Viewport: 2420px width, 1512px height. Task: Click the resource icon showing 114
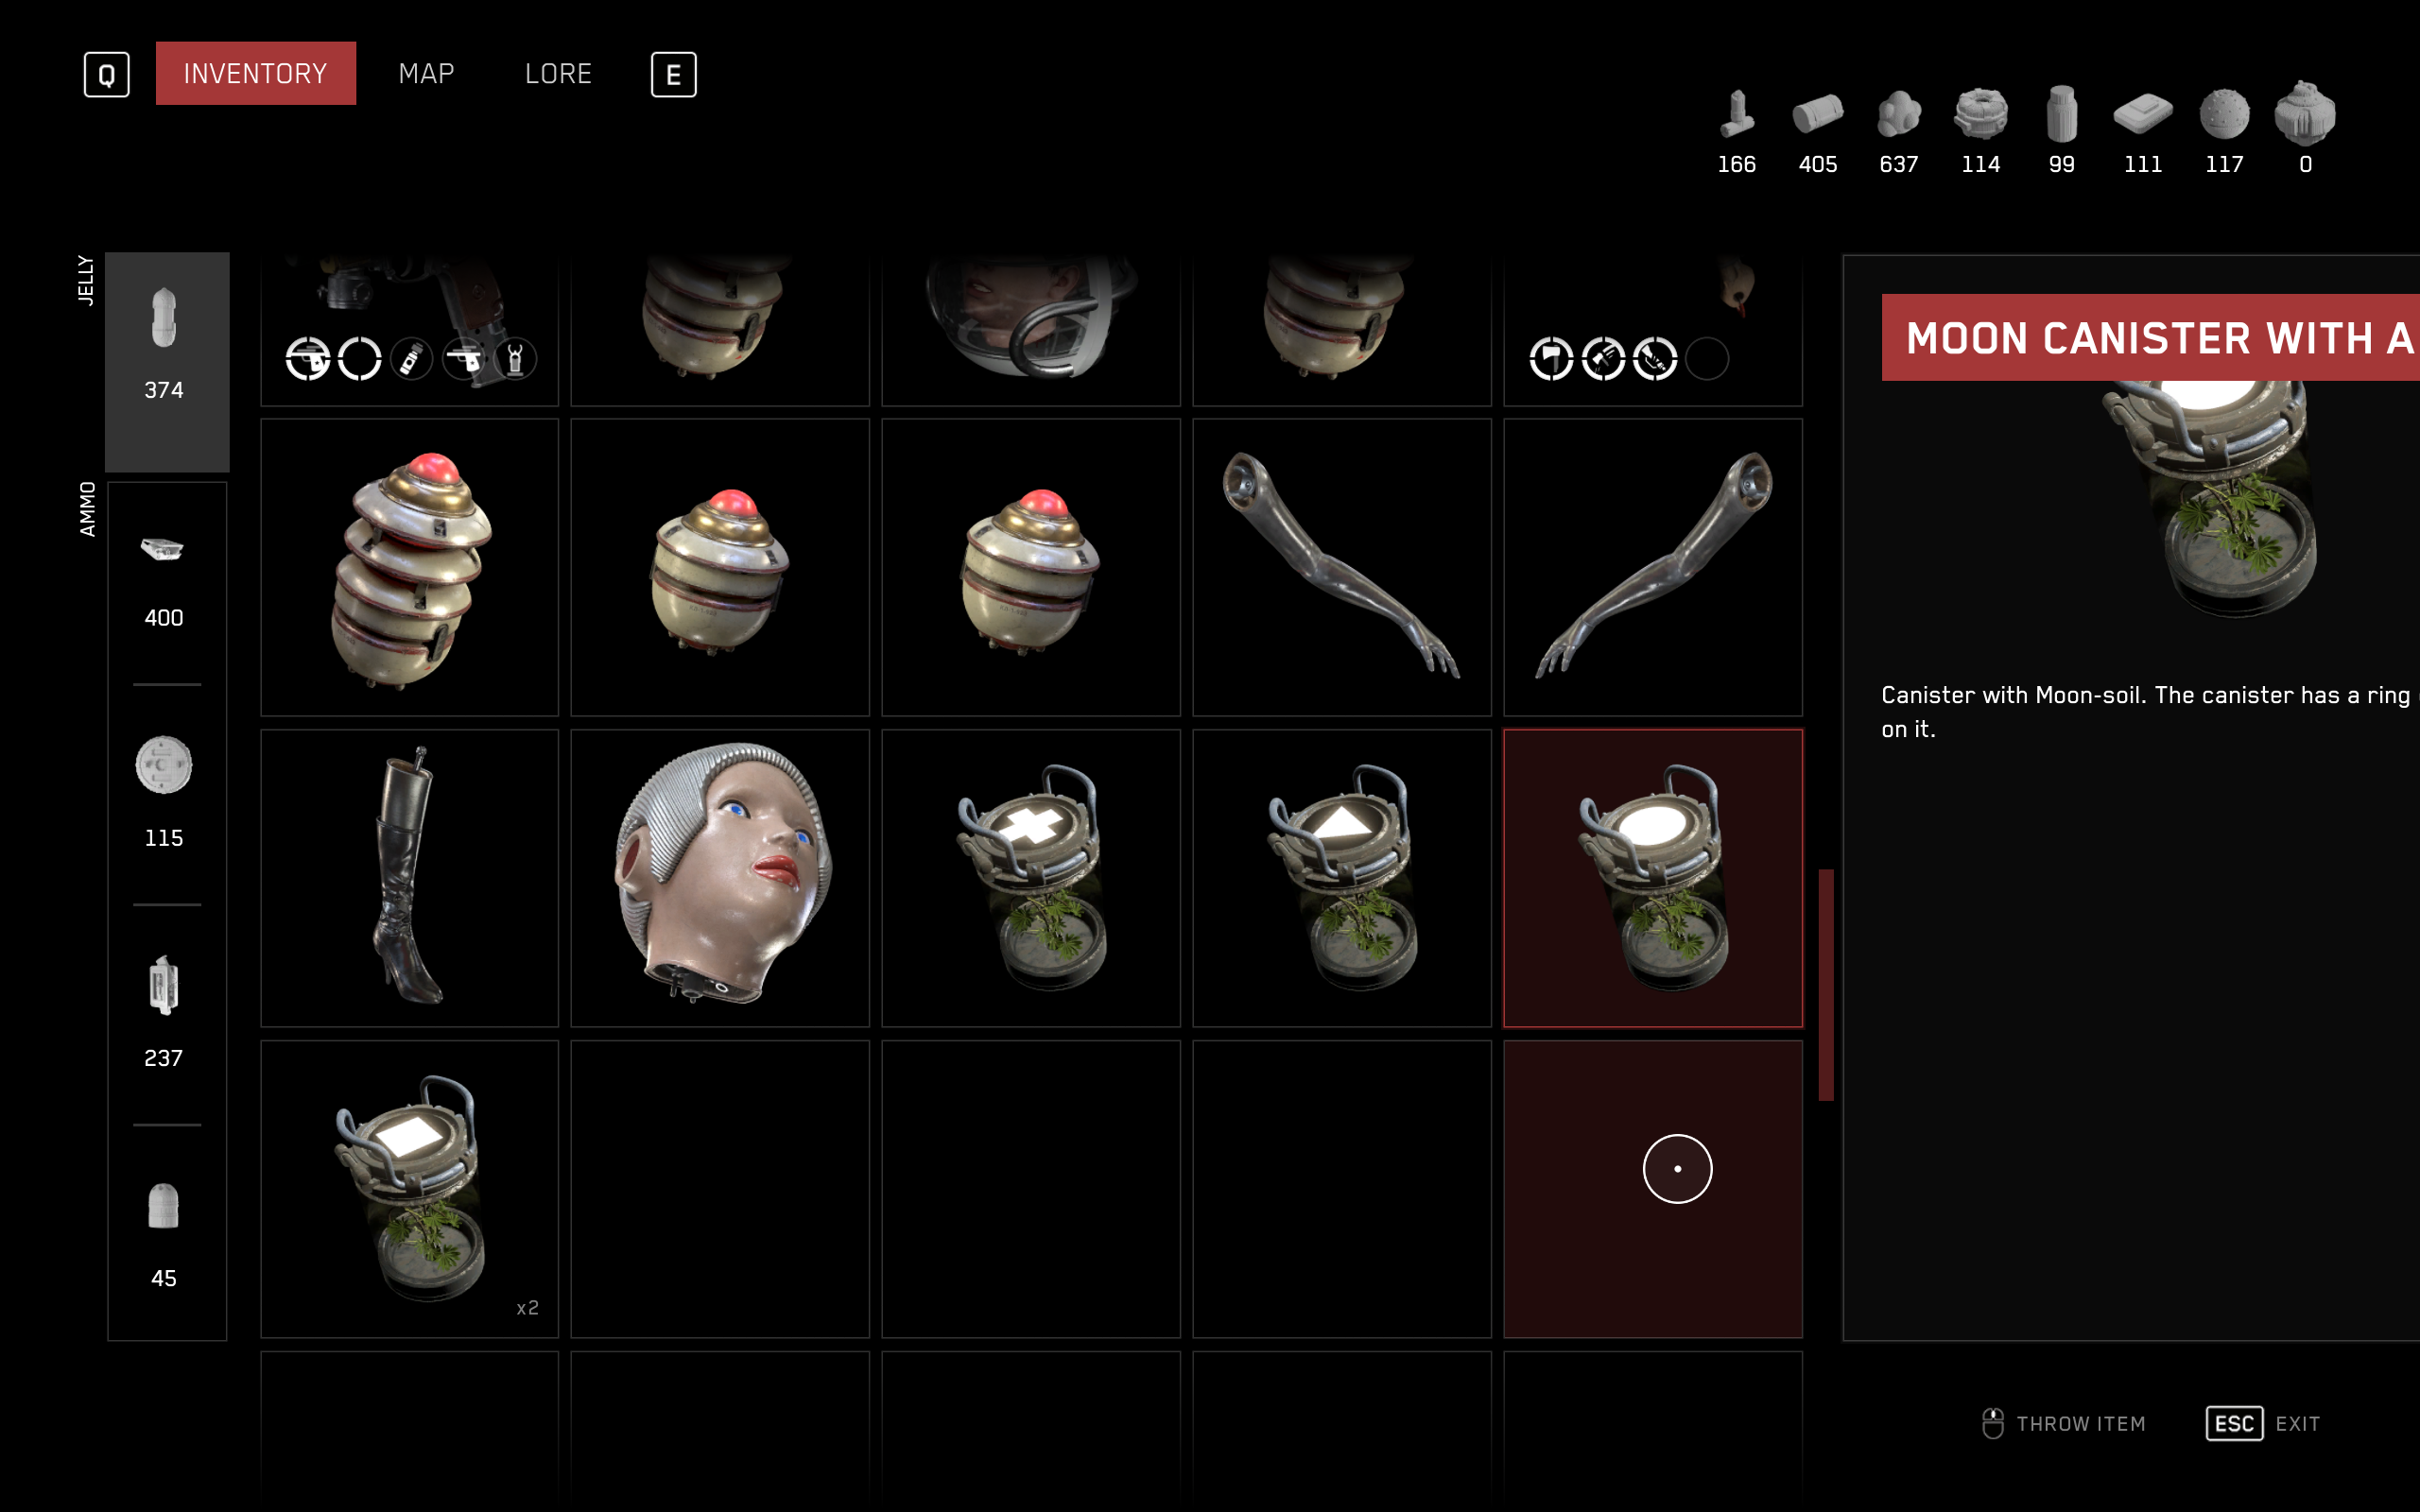point(1980,113)
